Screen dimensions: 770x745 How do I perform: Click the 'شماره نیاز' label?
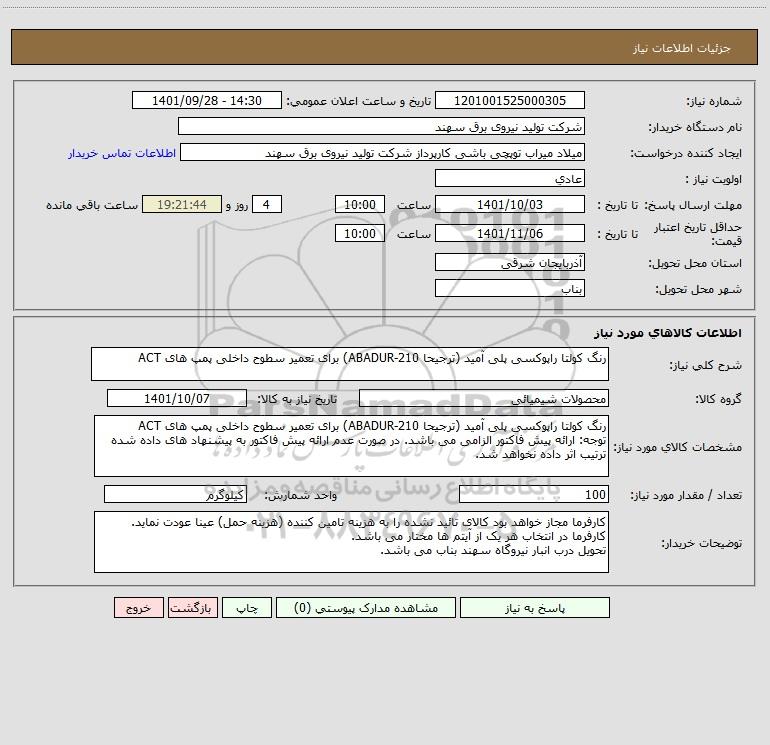[714, 102]
